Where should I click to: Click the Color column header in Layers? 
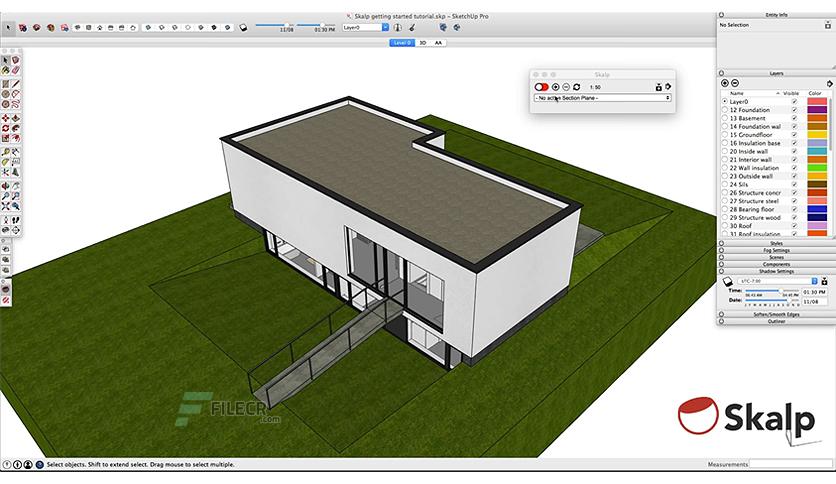pyautogui.click(x=815, y=93)
